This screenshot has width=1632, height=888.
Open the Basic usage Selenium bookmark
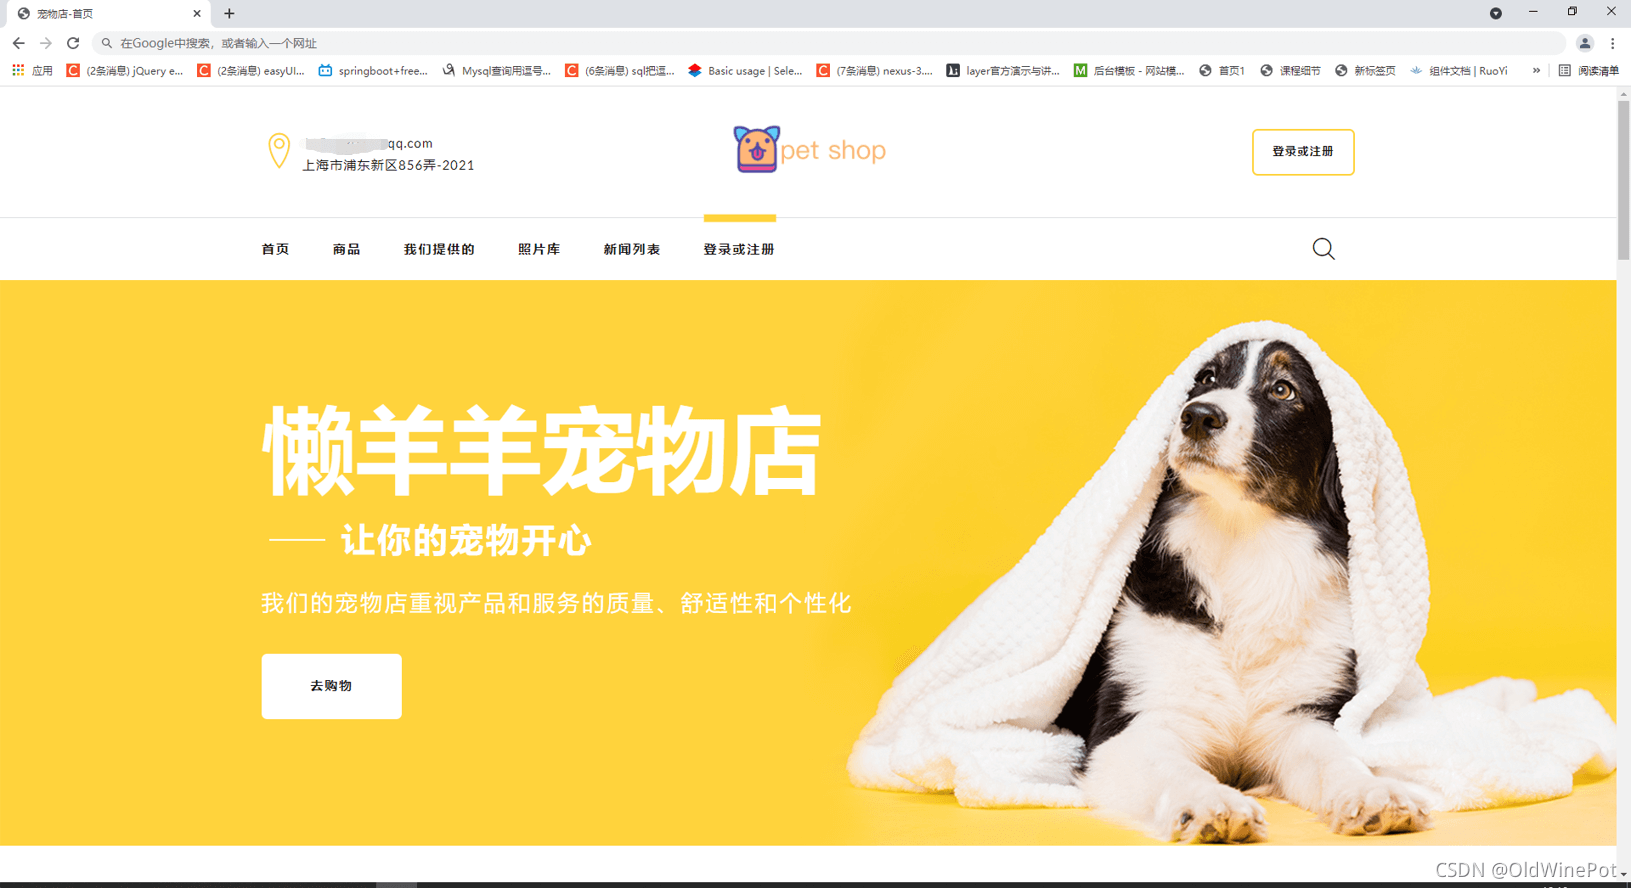point(745,71)
